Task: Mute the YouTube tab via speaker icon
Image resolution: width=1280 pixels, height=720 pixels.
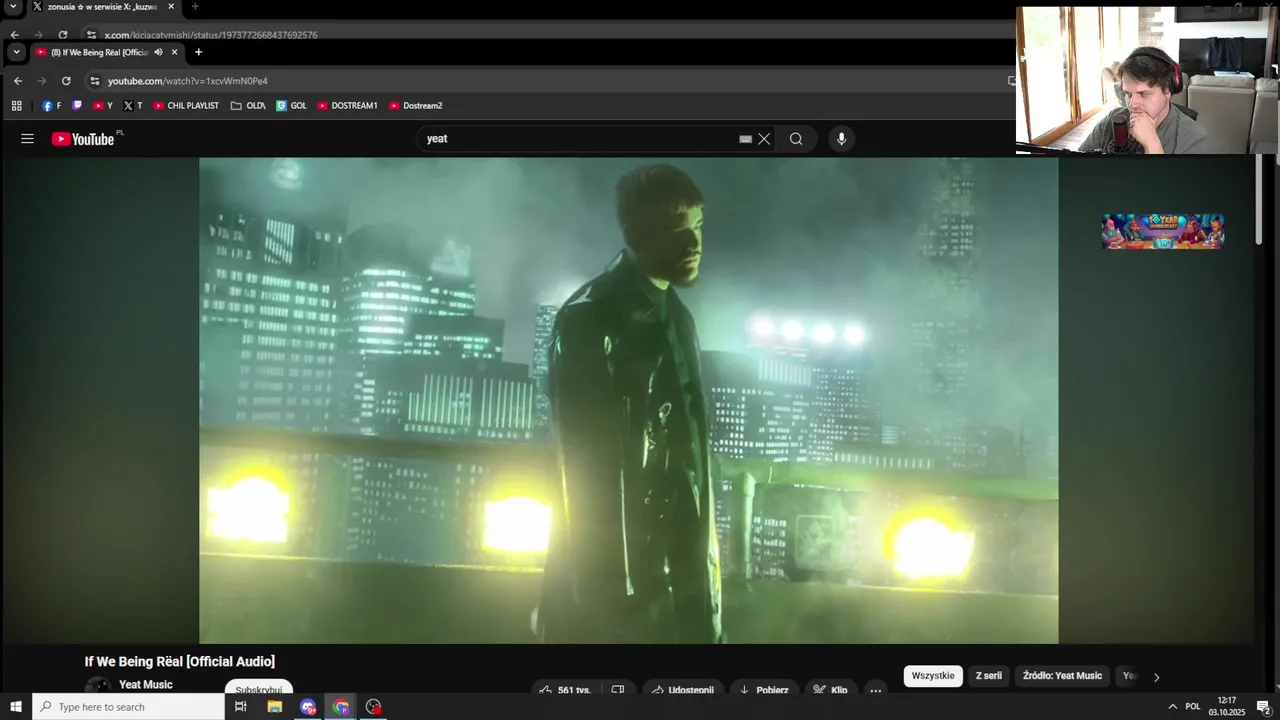Action: 158,52
